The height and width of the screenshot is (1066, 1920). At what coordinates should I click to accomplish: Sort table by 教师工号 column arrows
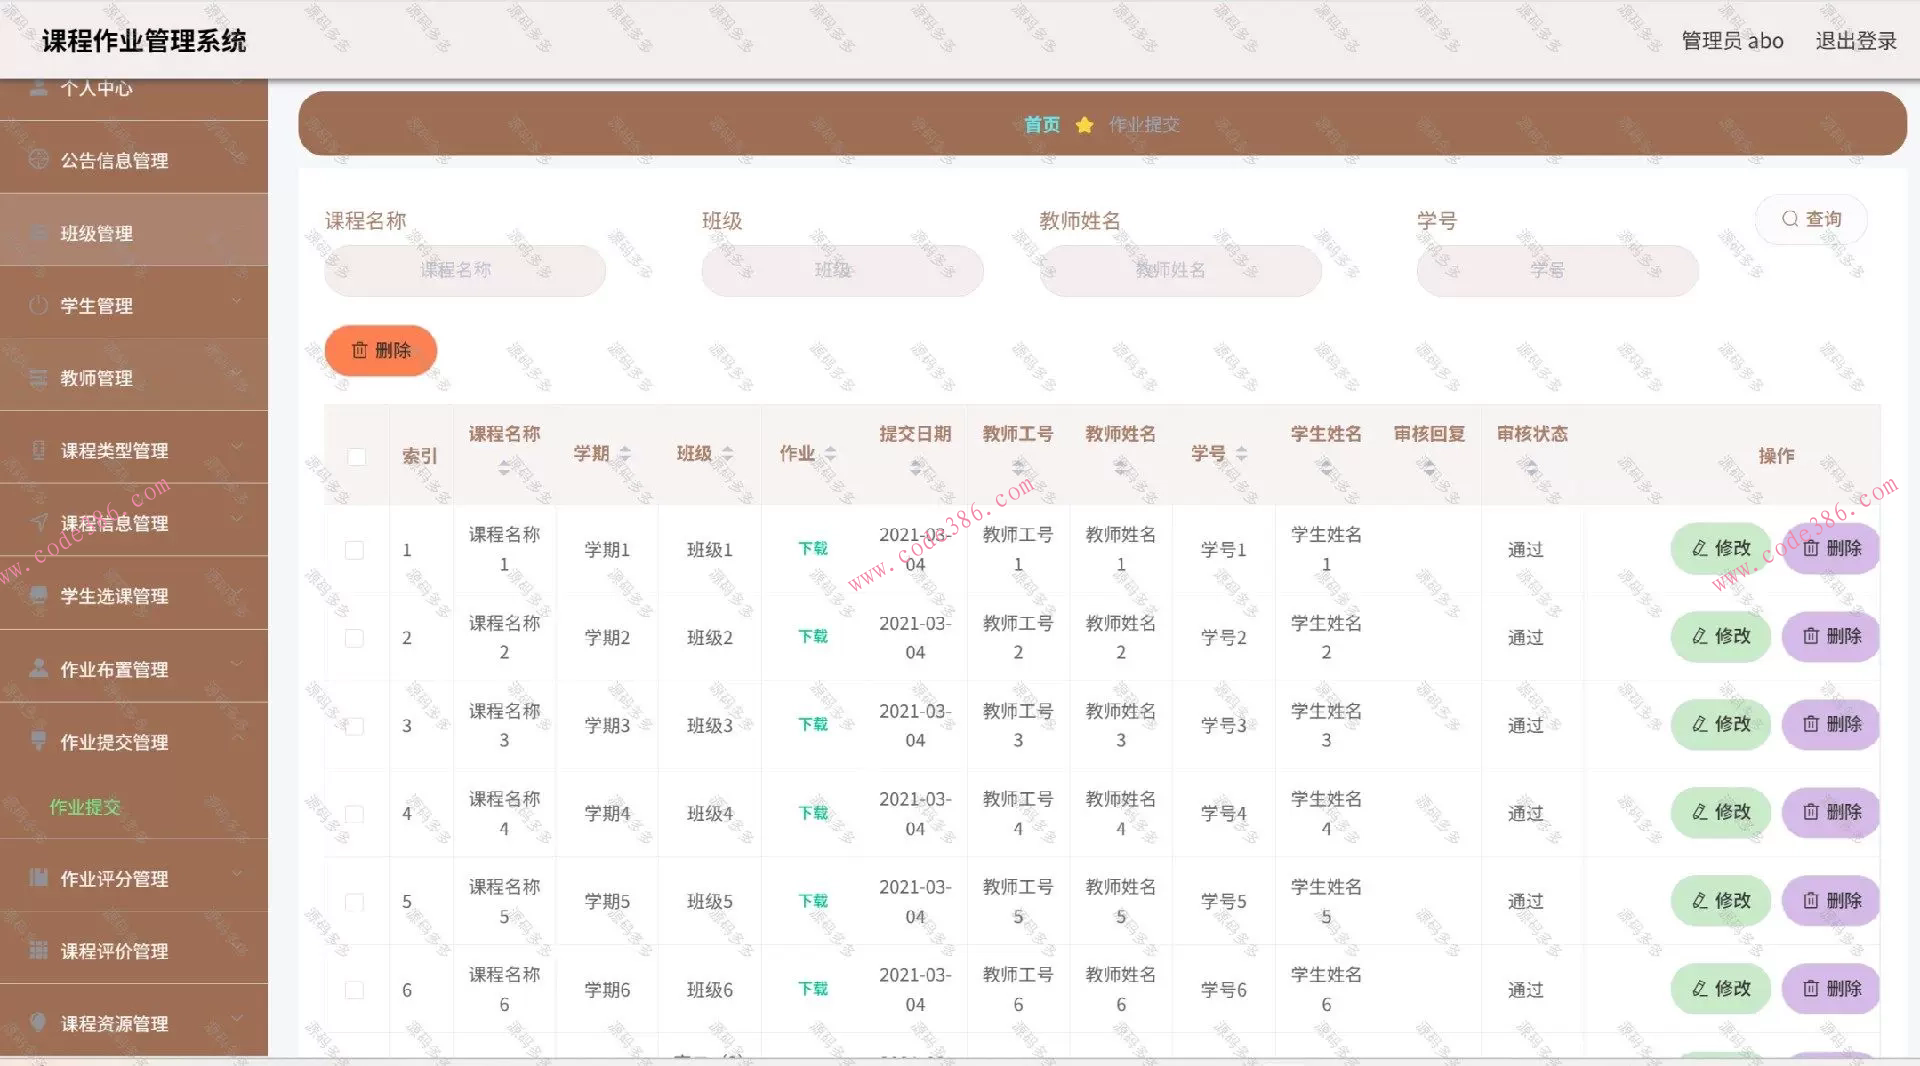coord(1018,467)
